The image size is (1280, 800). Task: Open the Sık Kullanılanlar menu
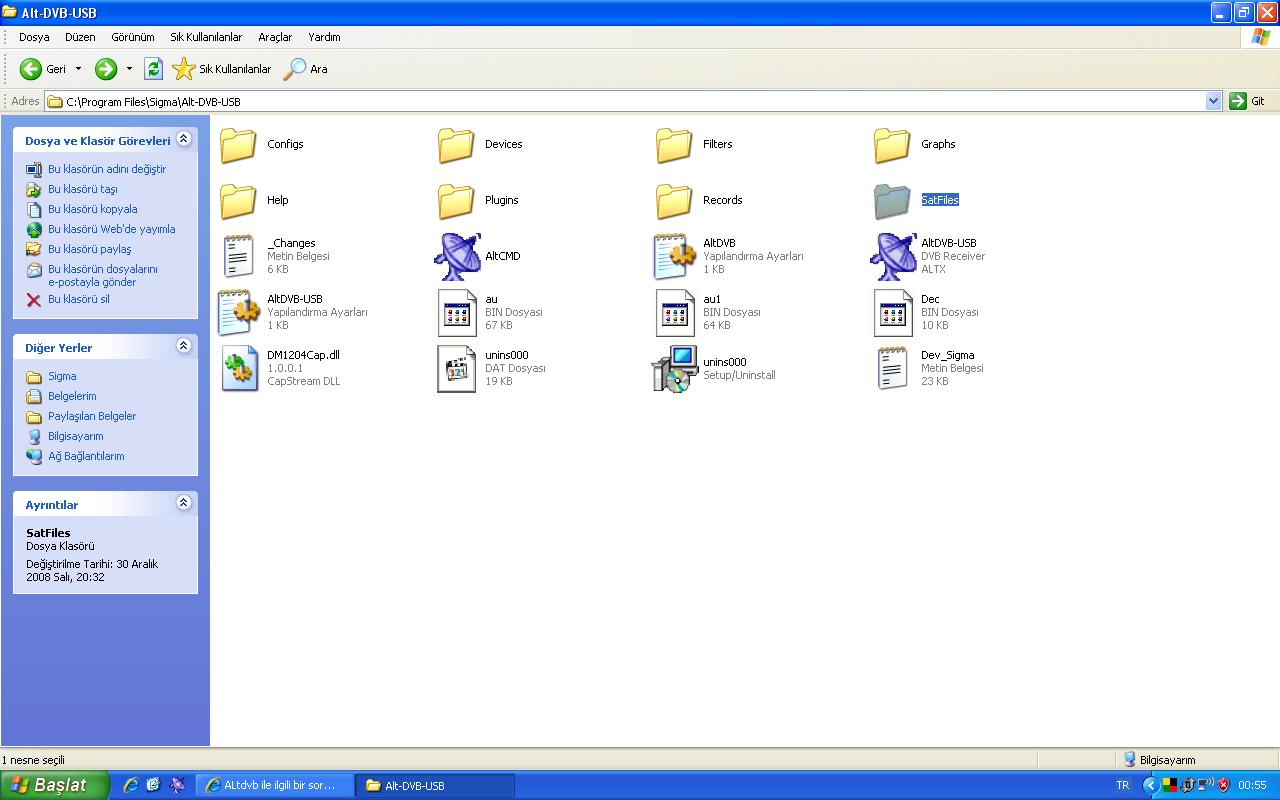pos(206,37)
